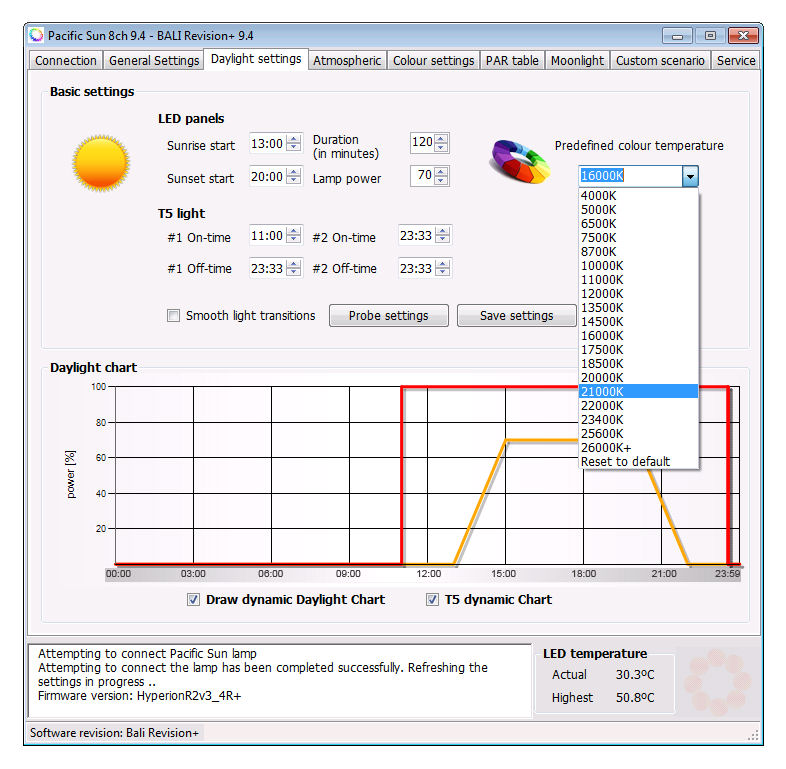
Task: Click the sun icon in Basic settings
Action: point(100,163)
